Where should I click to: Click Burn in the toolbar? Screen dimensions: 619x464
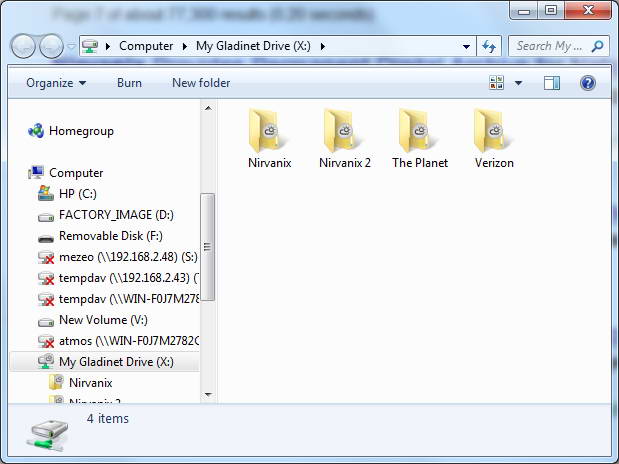click(x=129, y=83)
